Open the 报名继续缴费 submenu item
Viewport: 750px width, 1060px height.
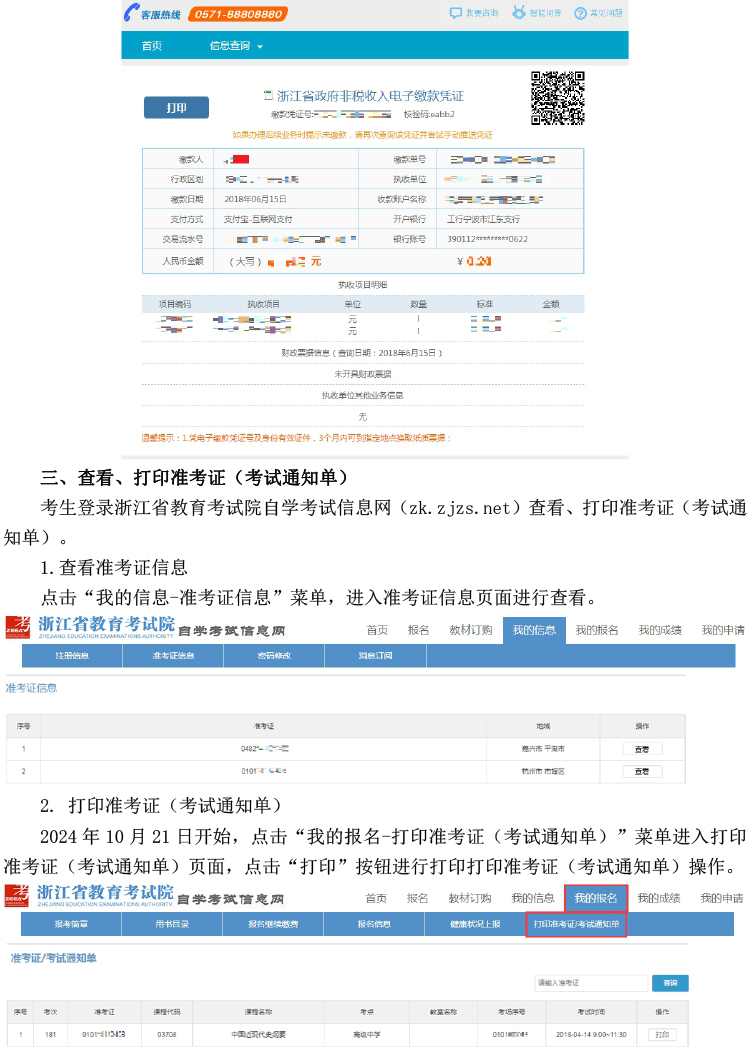pyautogui.click(x=273, y=924)
